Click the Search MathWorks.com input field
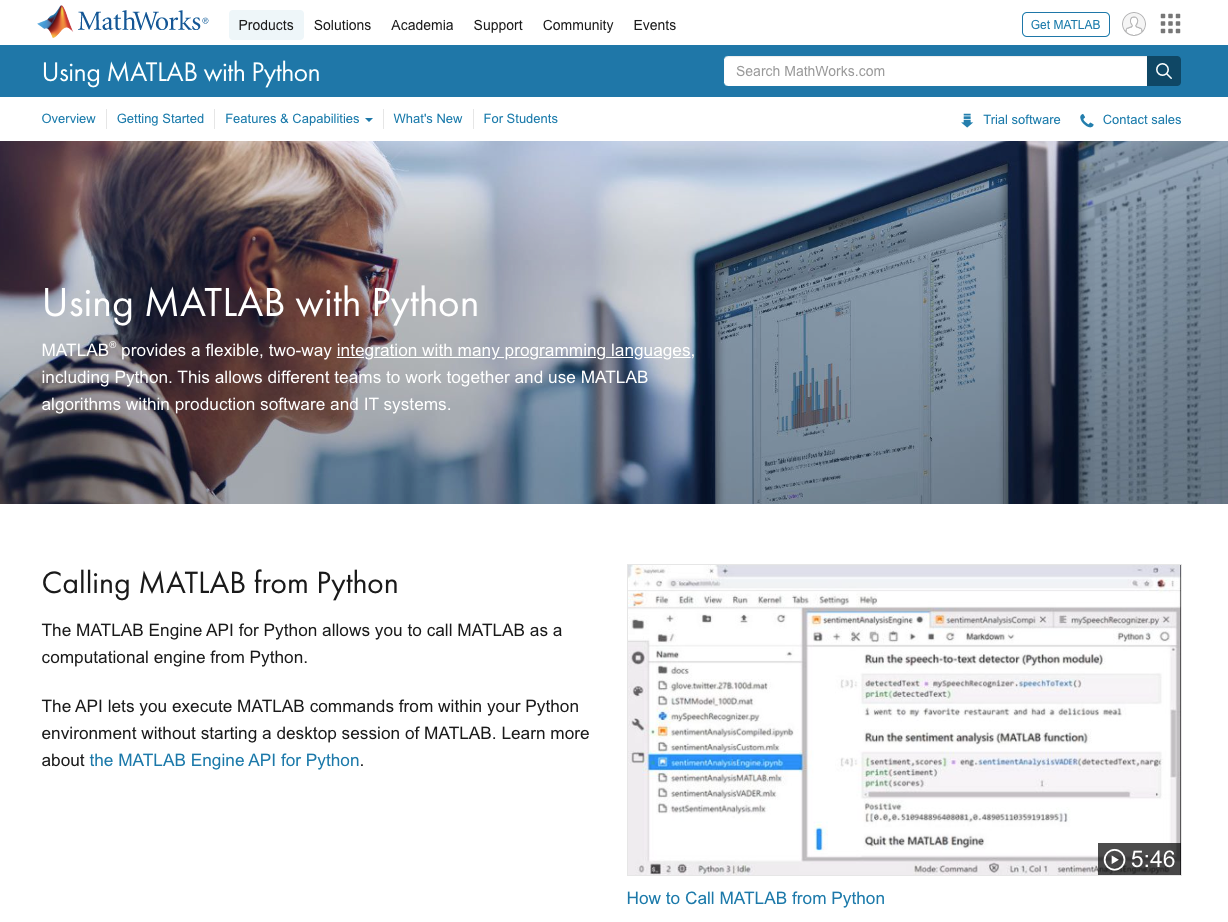Image resolution: width=1228 pixels, height=922 pixels. click(935, 71)
